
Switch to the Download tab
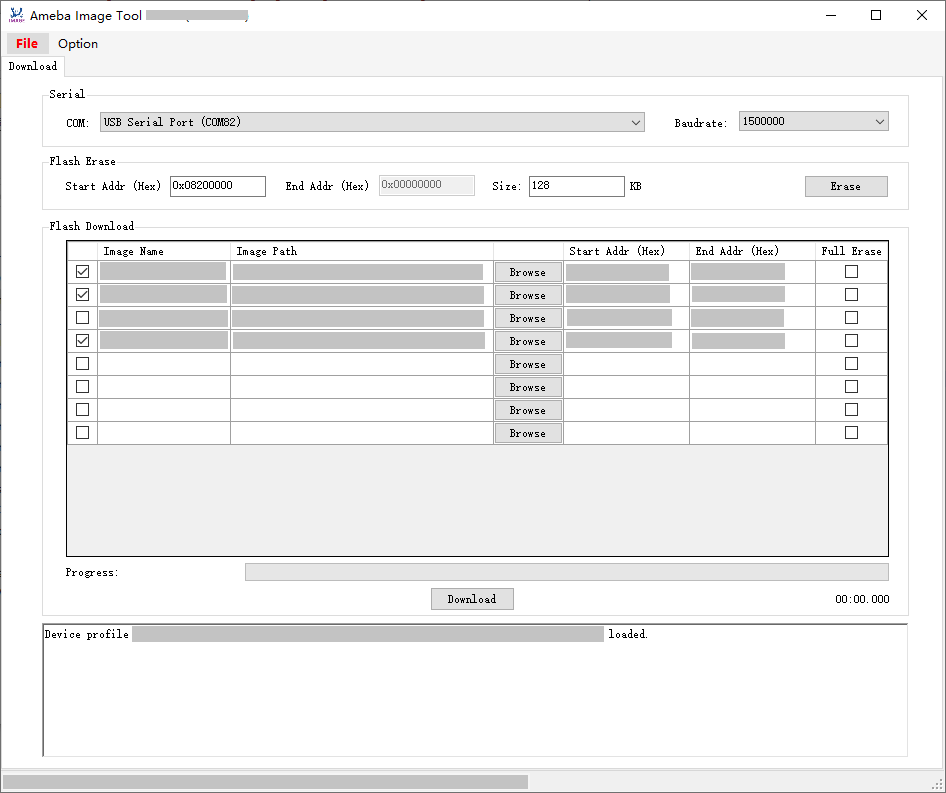point(33,66)
